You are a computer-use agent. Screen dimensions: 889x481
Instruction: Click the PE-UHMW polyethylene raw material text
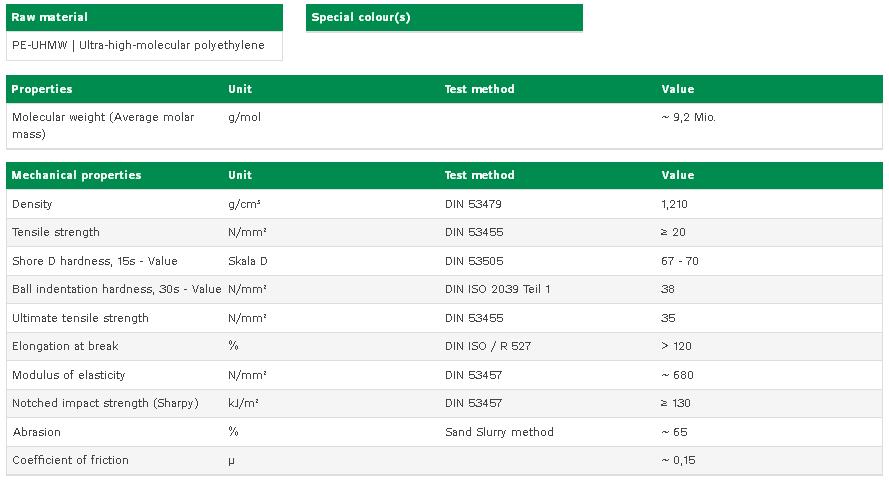(138, 45)
